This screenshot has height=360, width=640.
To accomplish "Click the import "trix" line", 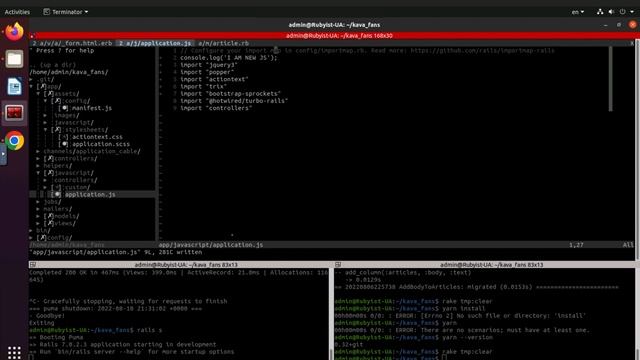I will (x=203, y=87).
